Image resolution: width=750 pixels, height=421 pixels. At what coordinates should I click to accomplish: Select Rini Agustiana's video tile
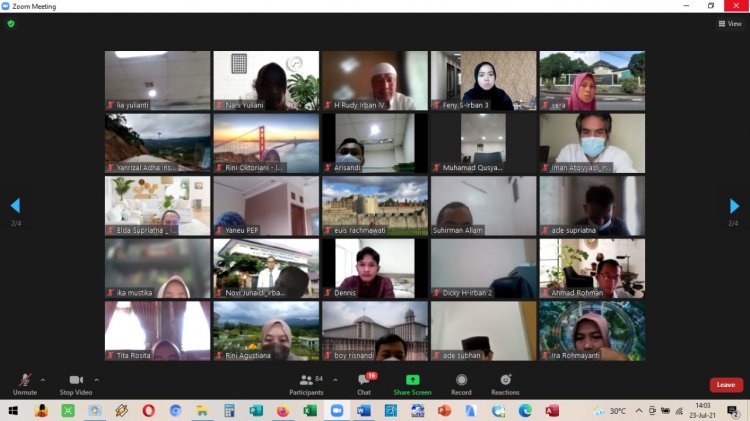coord(266,331)
